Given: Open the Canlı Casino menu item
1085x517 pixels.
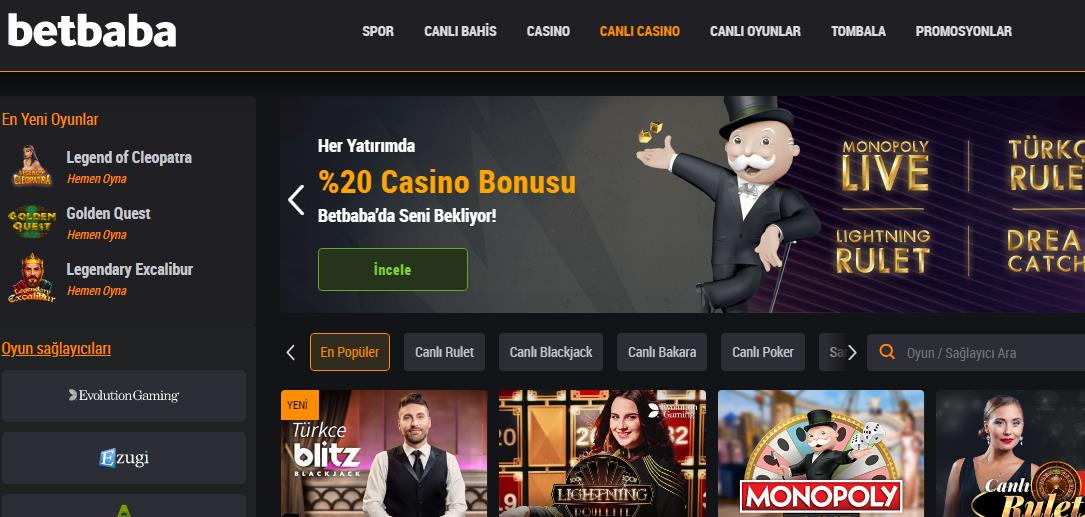Looking at the screenshot, I should 639,31.
